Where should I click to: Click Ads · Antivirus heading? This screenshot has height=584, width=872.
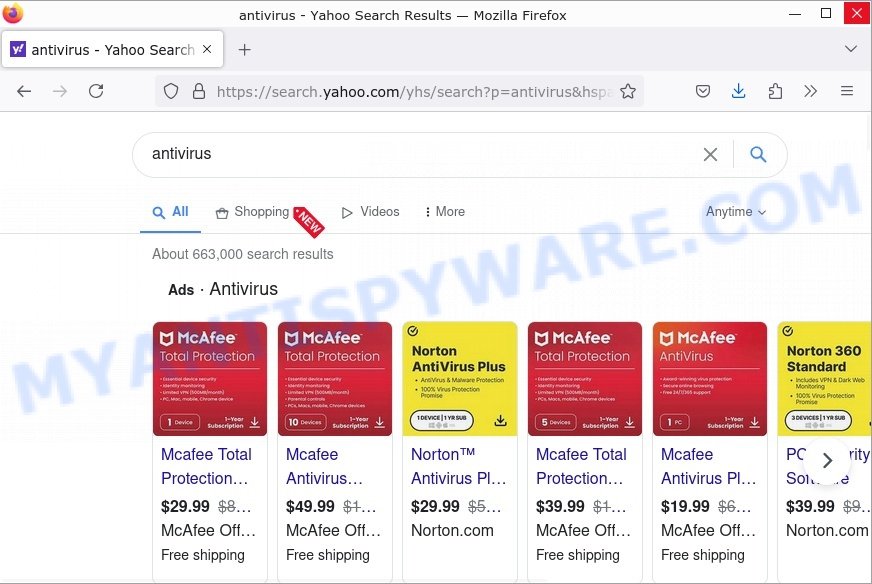coord(223,289)
